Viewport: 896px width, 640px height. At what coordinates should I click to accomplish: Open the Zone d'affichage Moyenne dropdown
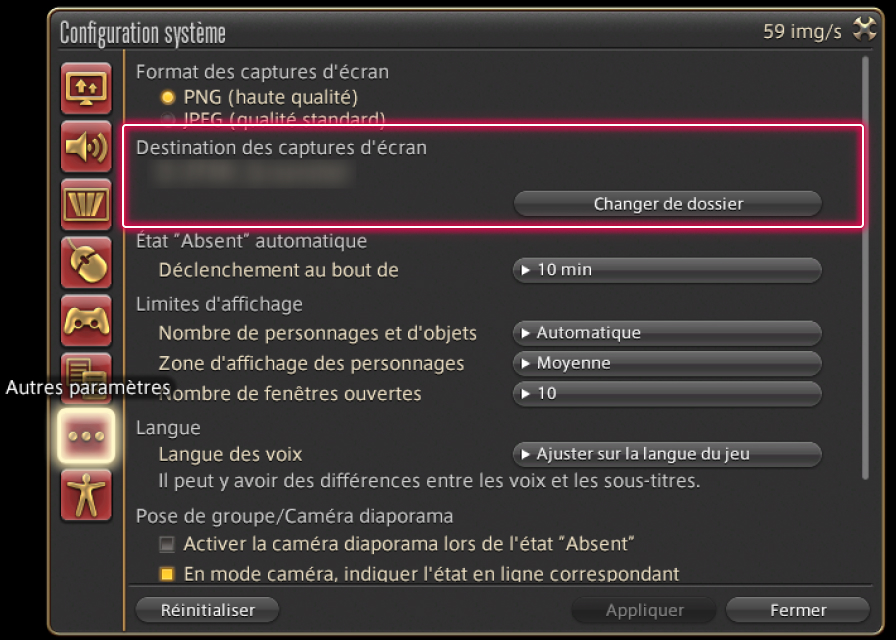click(667, 363)
